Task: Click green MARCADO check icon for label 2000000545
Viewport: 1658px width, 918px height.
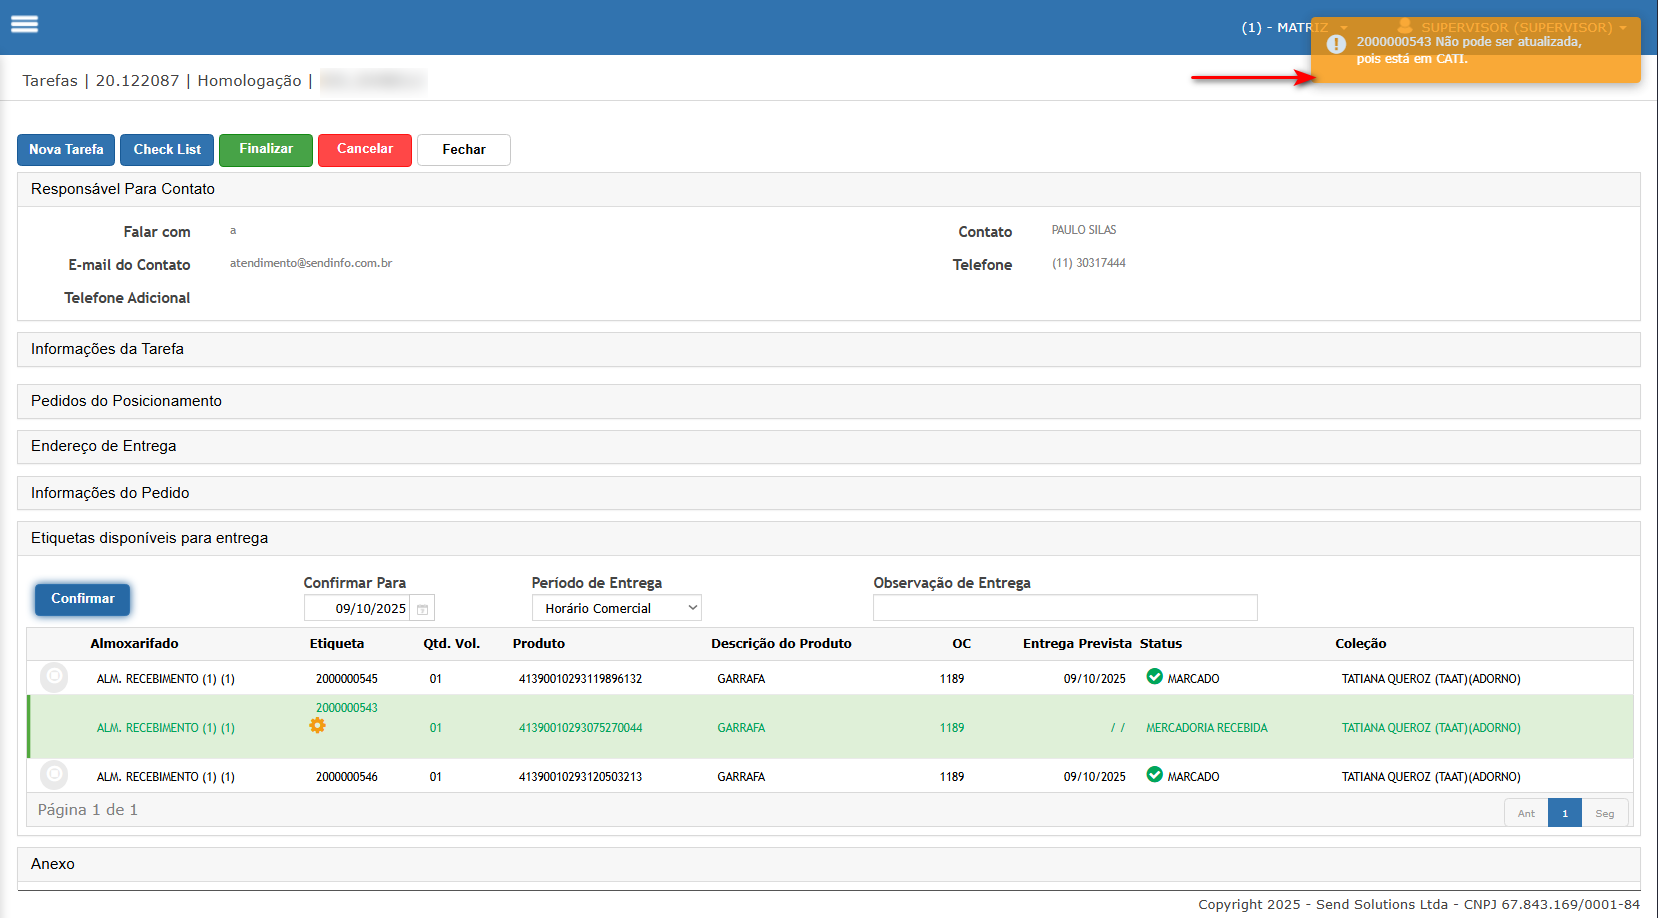Action: click(1154, 677)
